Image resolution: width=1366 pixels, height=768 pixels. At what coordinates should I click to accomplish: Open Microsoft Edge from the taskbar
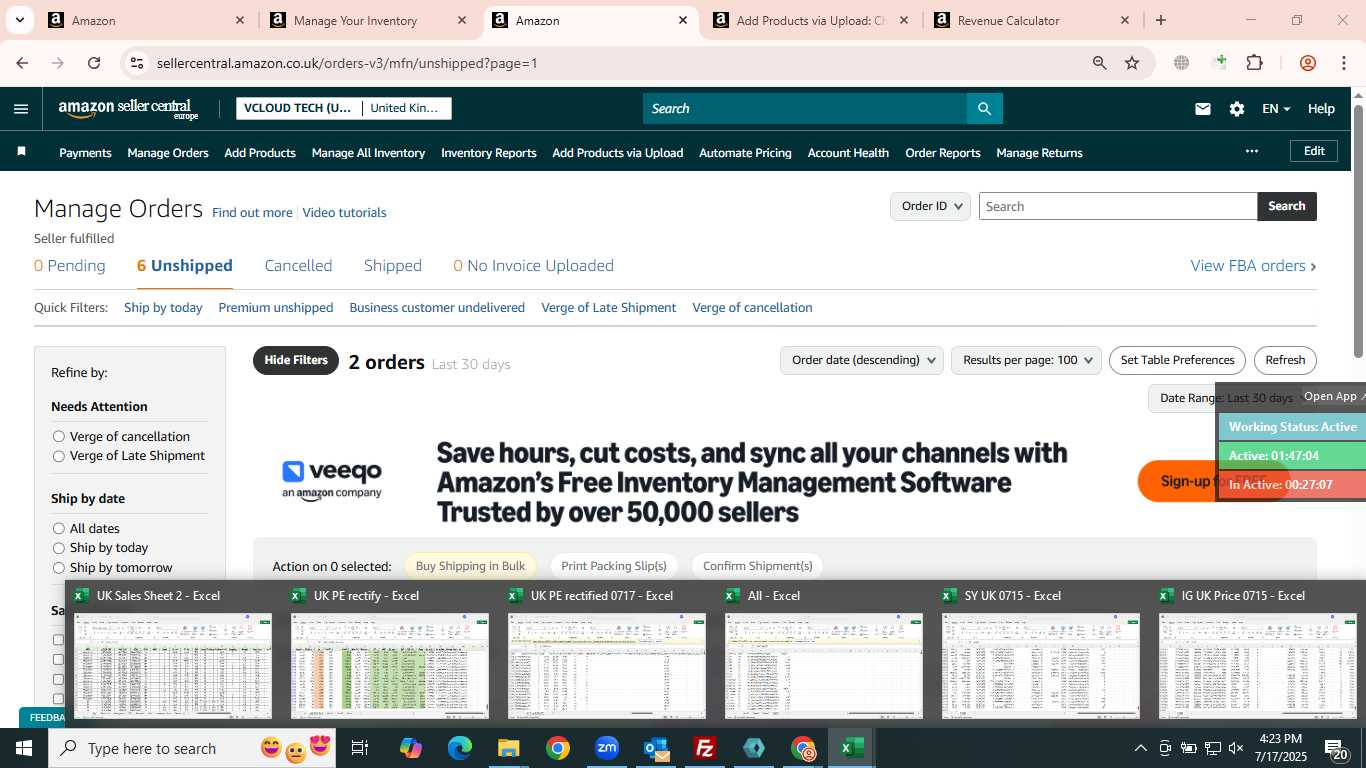click(x=459, y=748)
